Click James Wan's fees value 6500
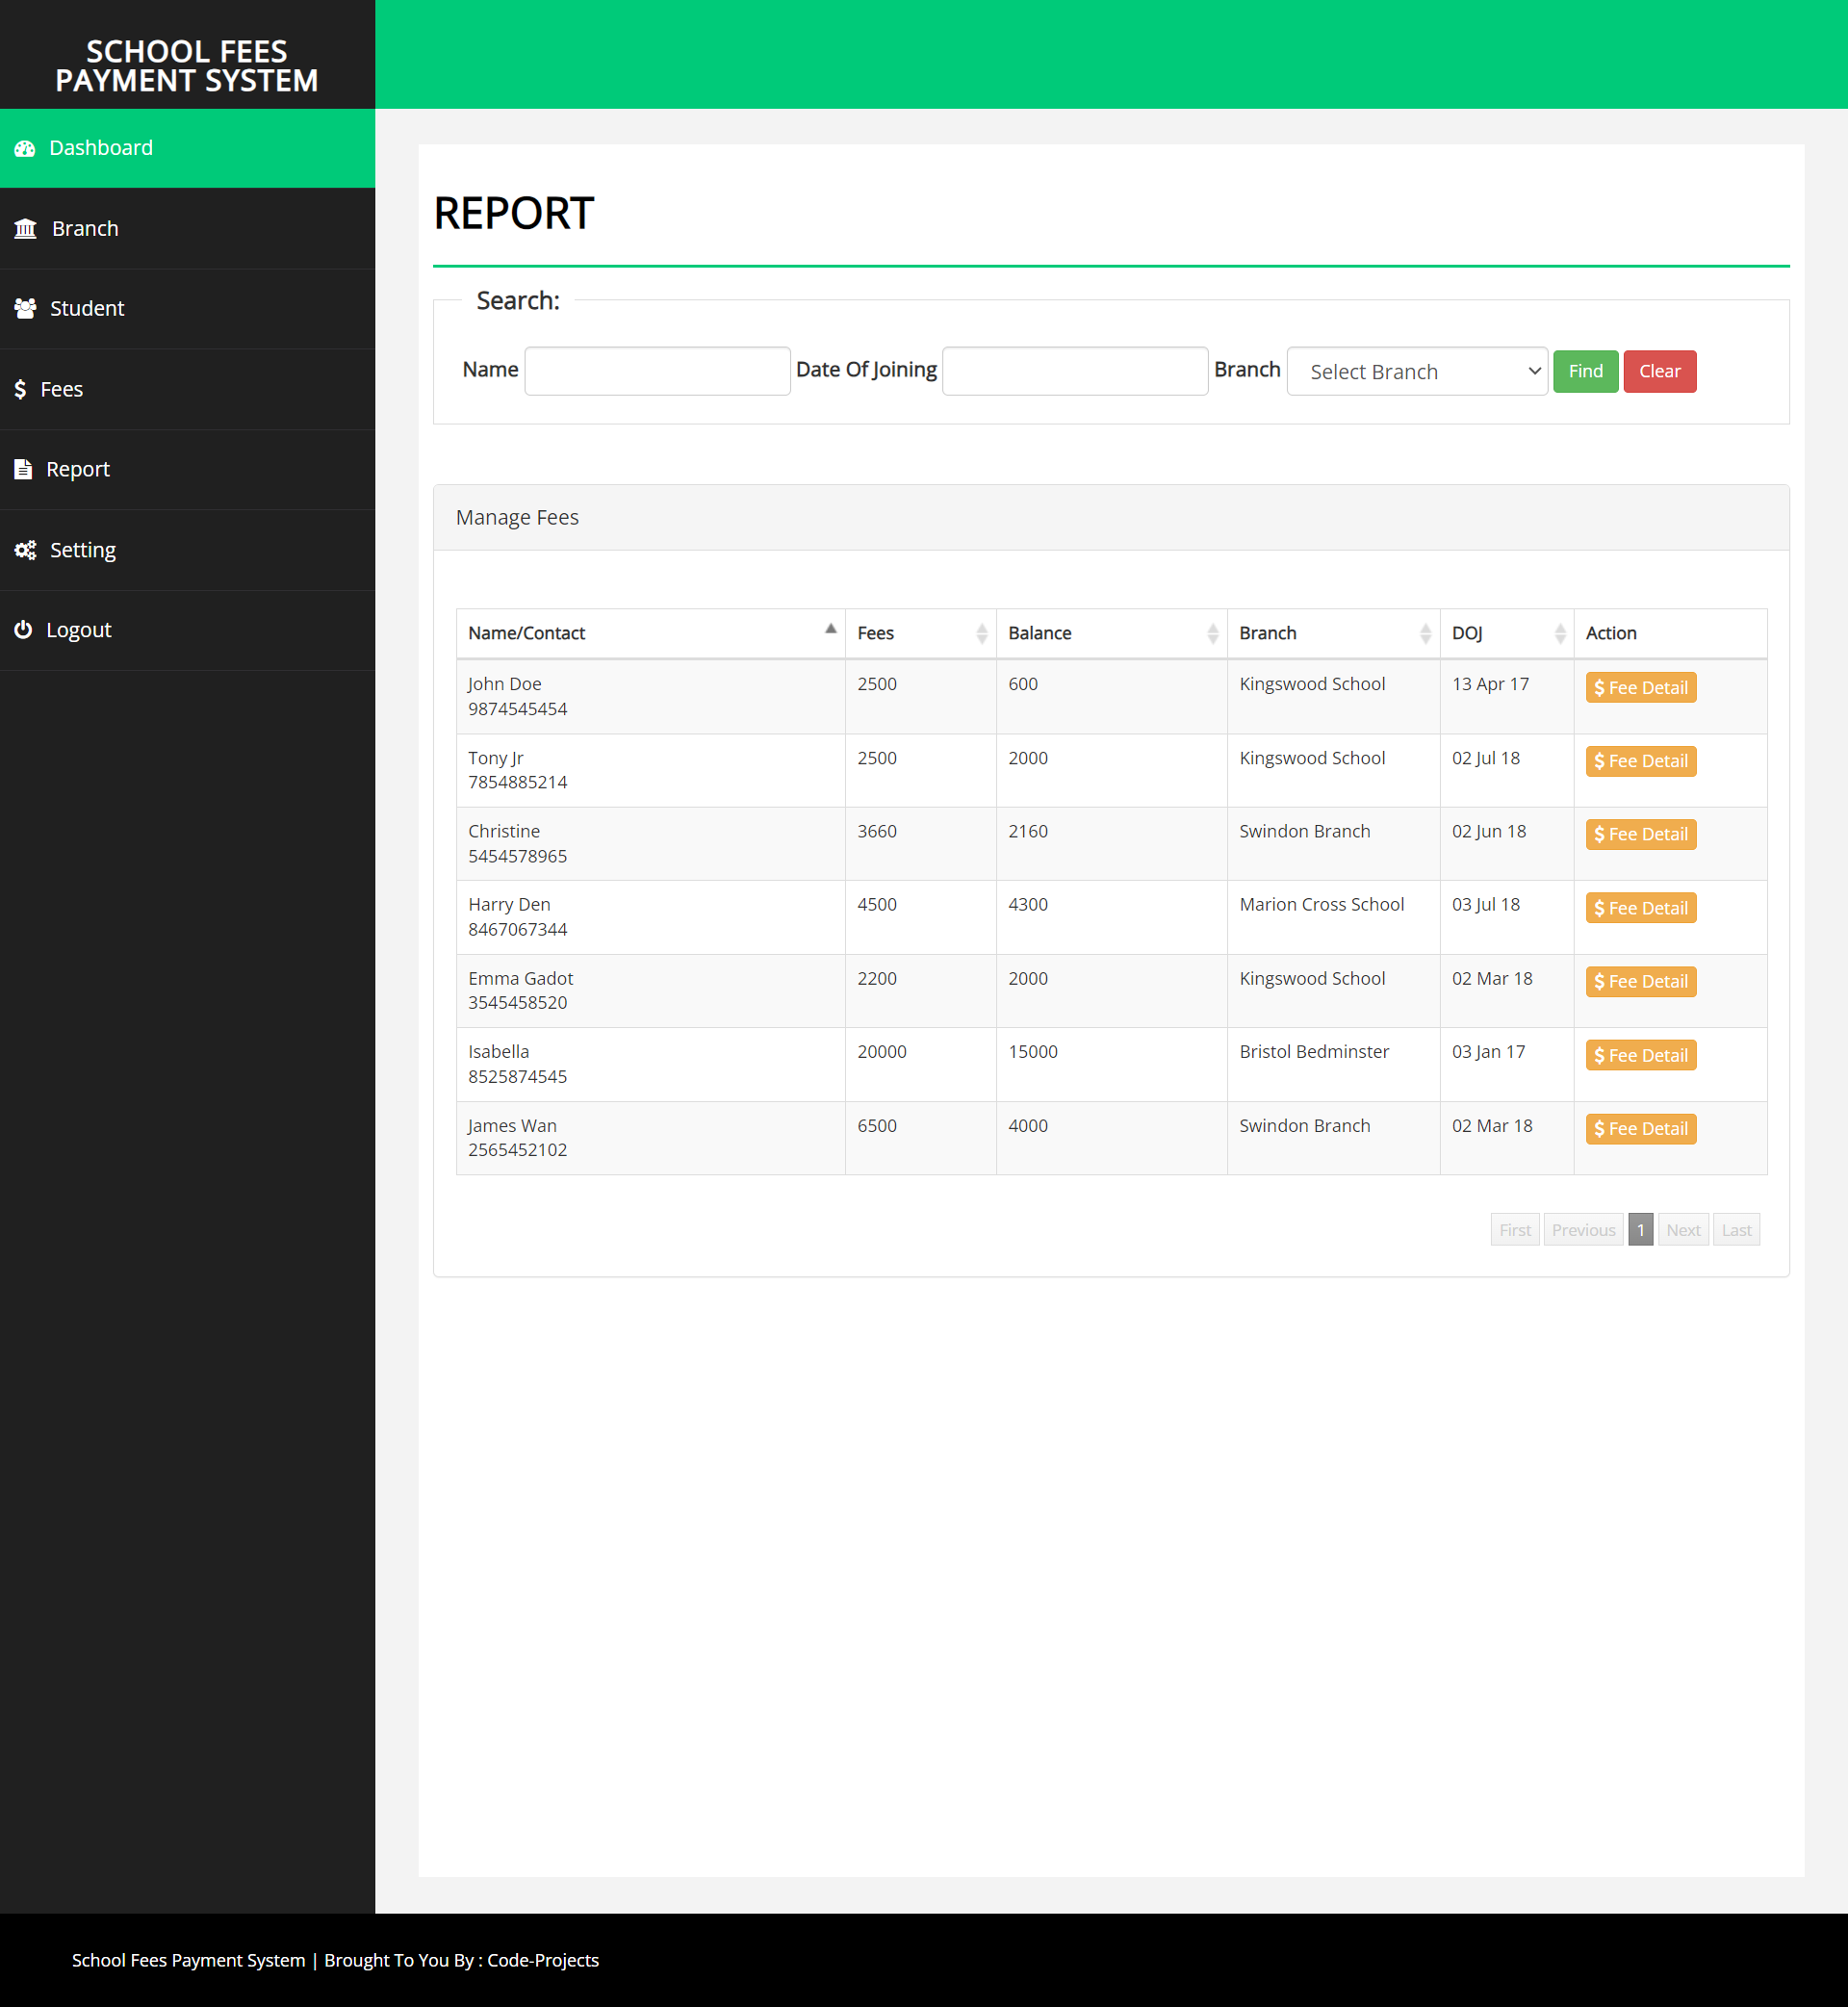This screenshot has height=2007, width=1848. tap(877, 1125)
